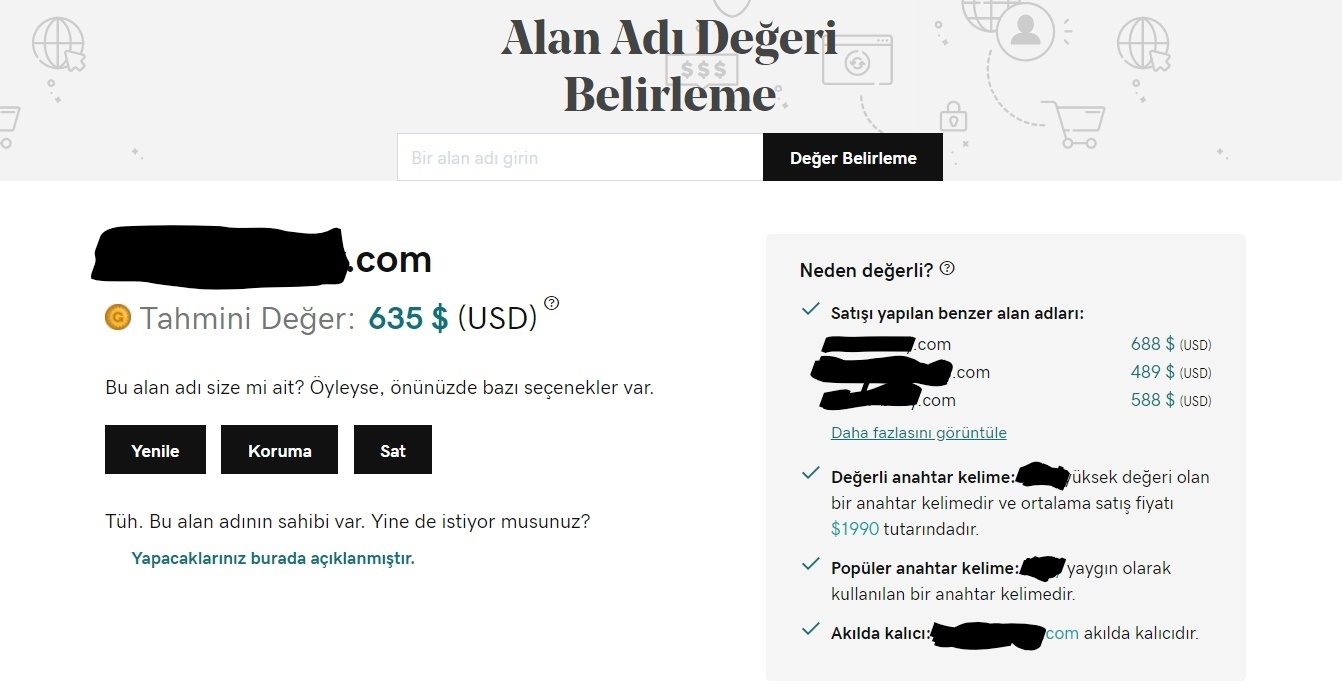
Task: Click the Koruma button
Action: 279,450
